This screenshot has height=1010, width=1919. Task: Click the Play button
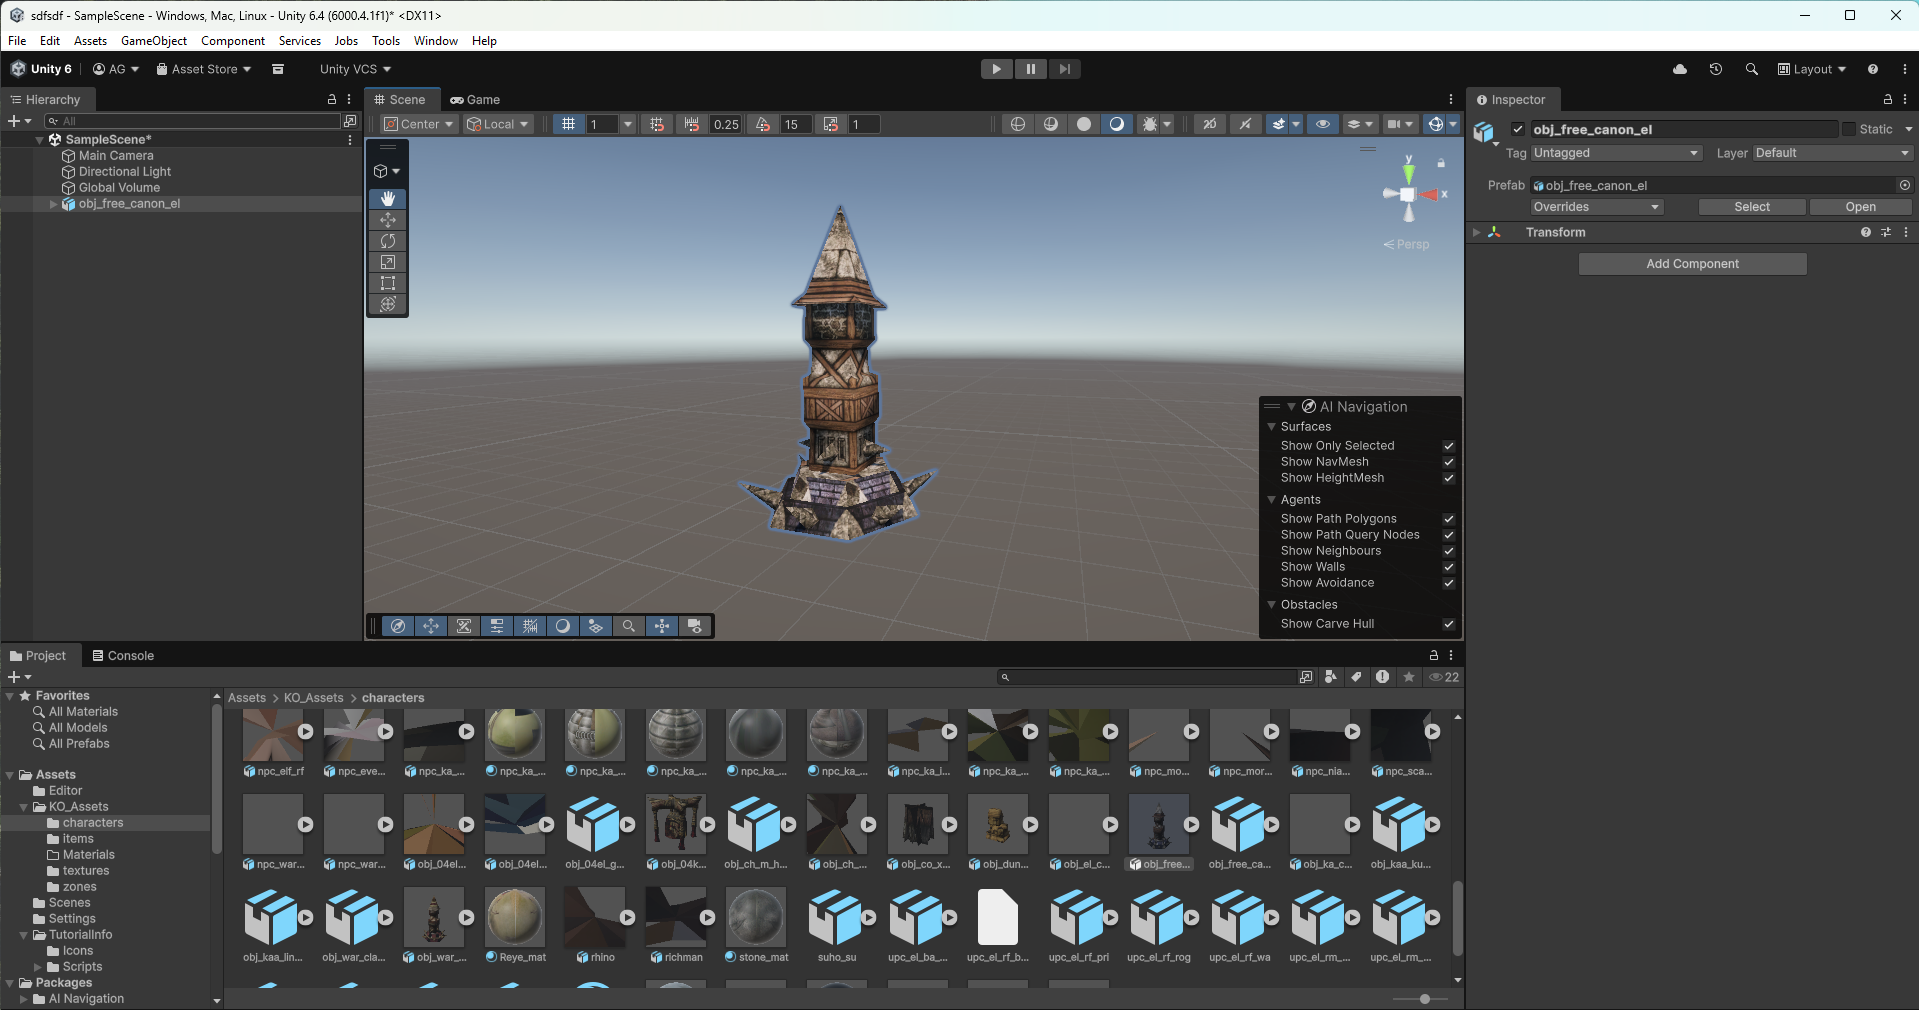click(x=996, y=69)
